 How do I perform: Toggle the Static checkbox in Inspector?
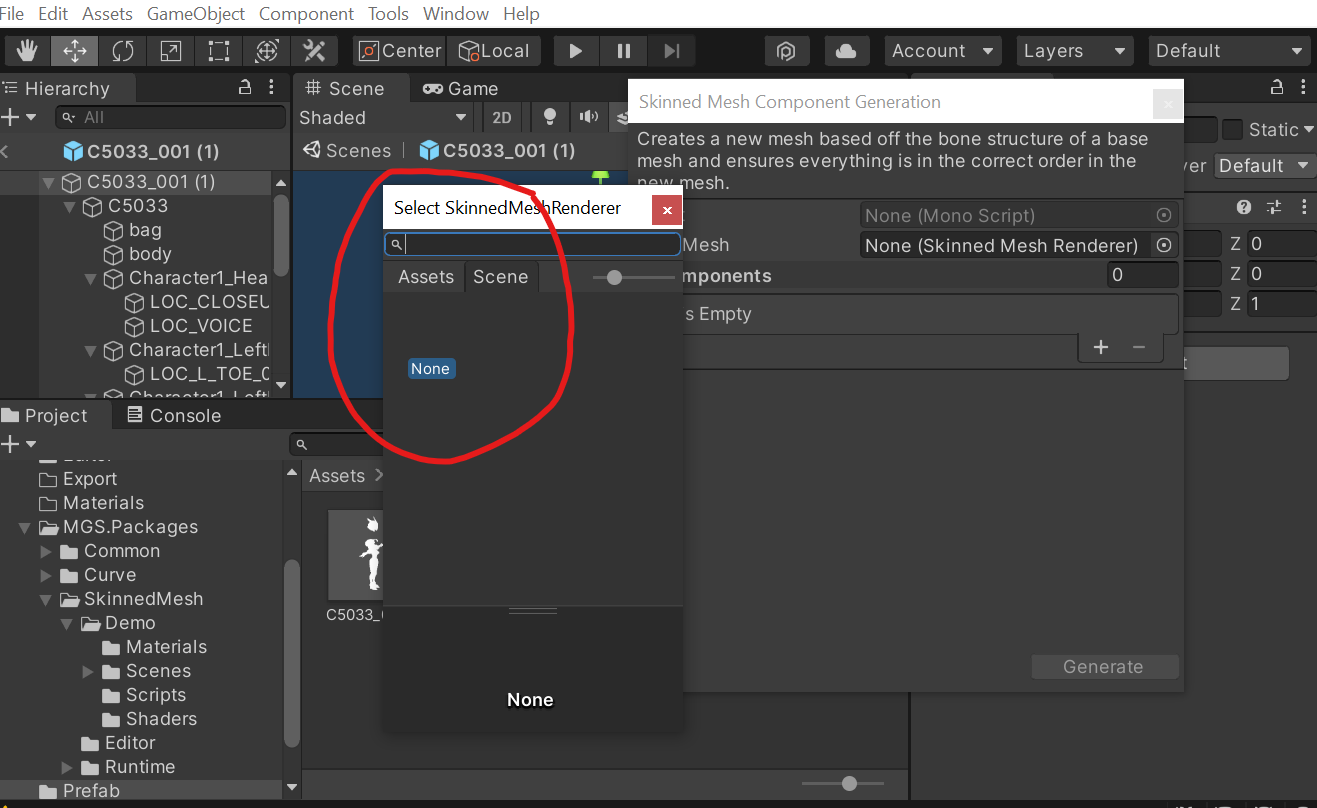1233,130
